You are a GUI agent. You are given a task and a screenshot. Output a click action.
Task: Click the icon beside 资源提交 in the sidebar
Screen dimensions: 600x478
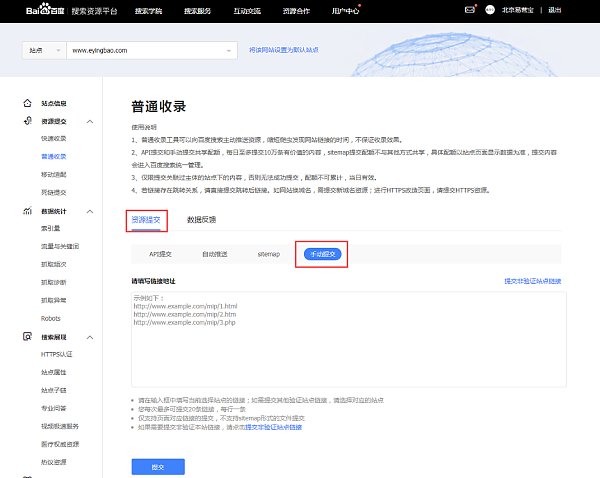26,121
